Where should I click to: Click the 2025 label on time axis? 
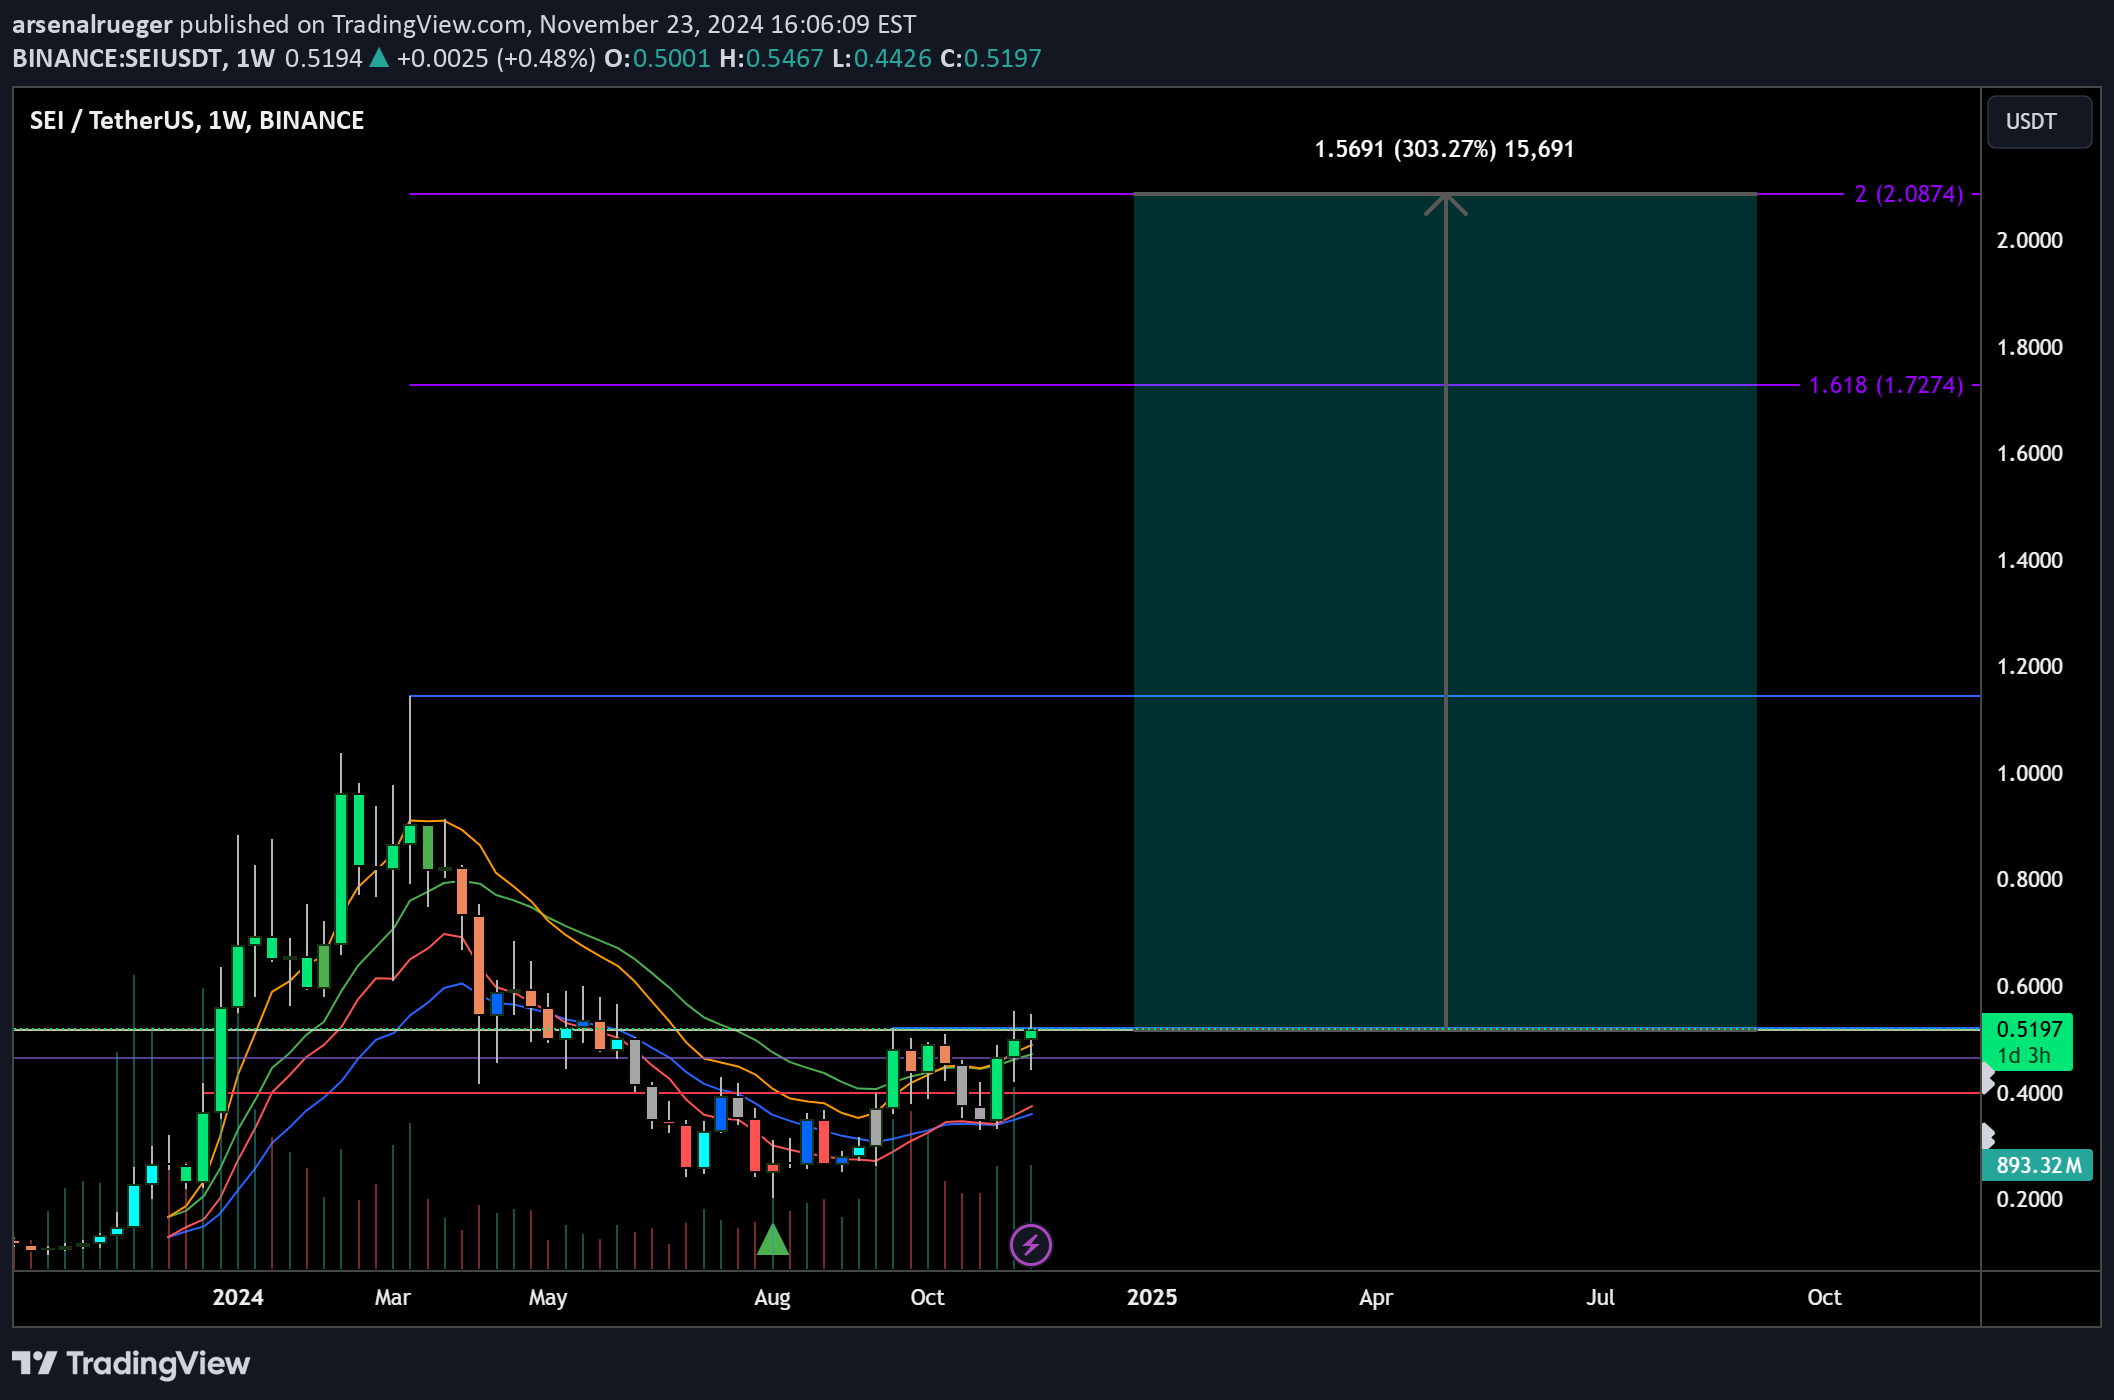point(1151,1297)
